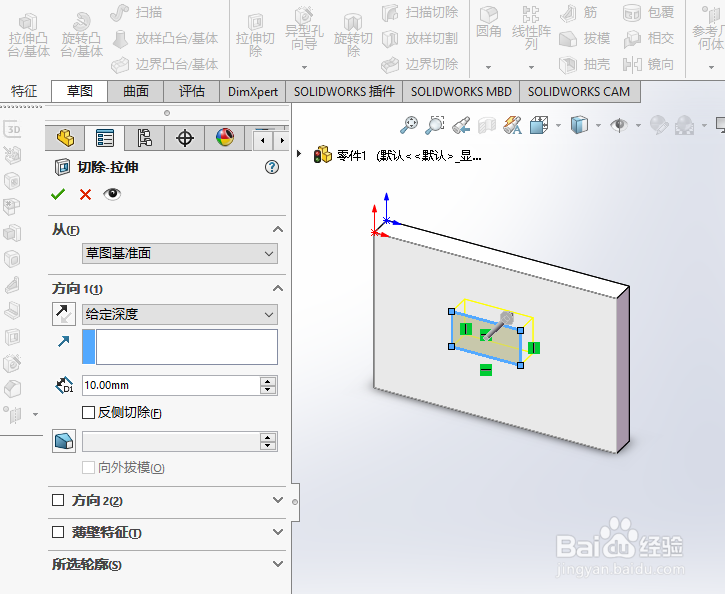Click the Linear Pattern (线性阵列) tool

click(531, 28)
